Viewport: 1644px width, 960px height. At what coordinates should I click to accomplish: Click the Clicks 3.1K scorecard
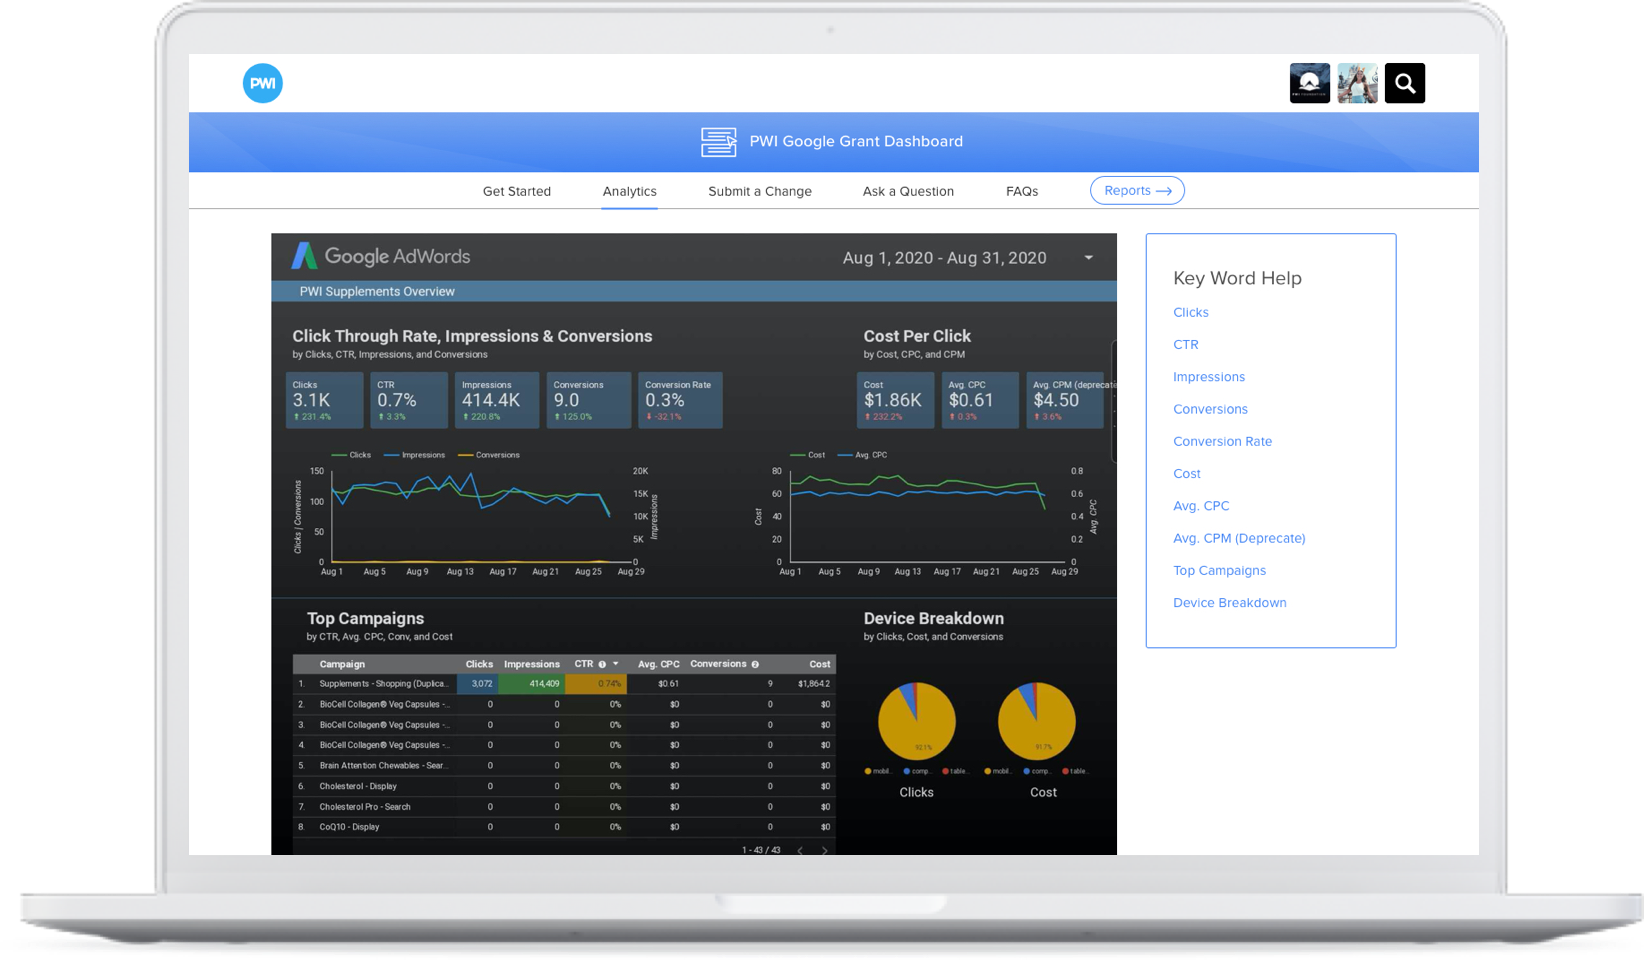(324, 400)
